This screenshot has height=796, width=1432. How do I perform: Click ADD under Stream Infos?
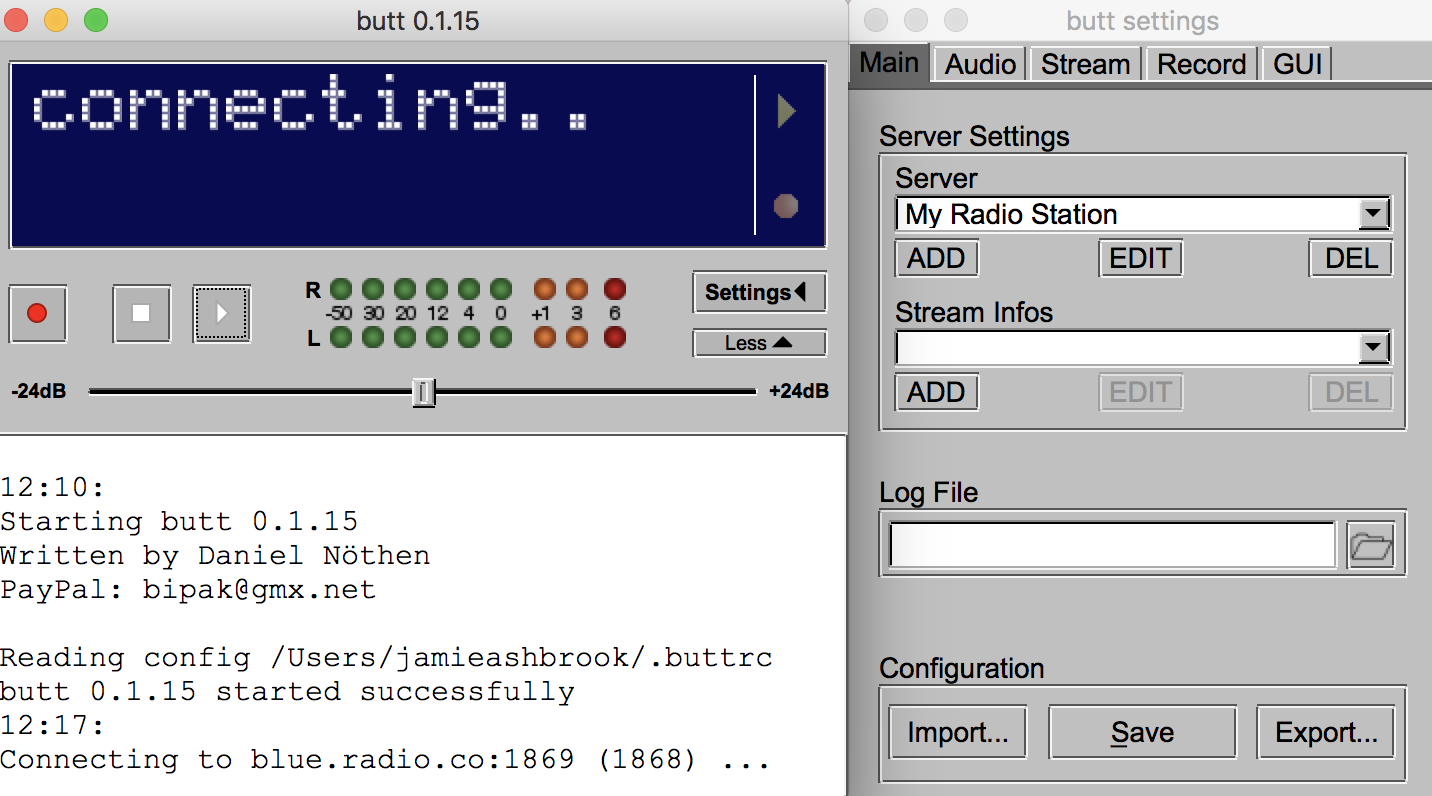click(936, 392)
